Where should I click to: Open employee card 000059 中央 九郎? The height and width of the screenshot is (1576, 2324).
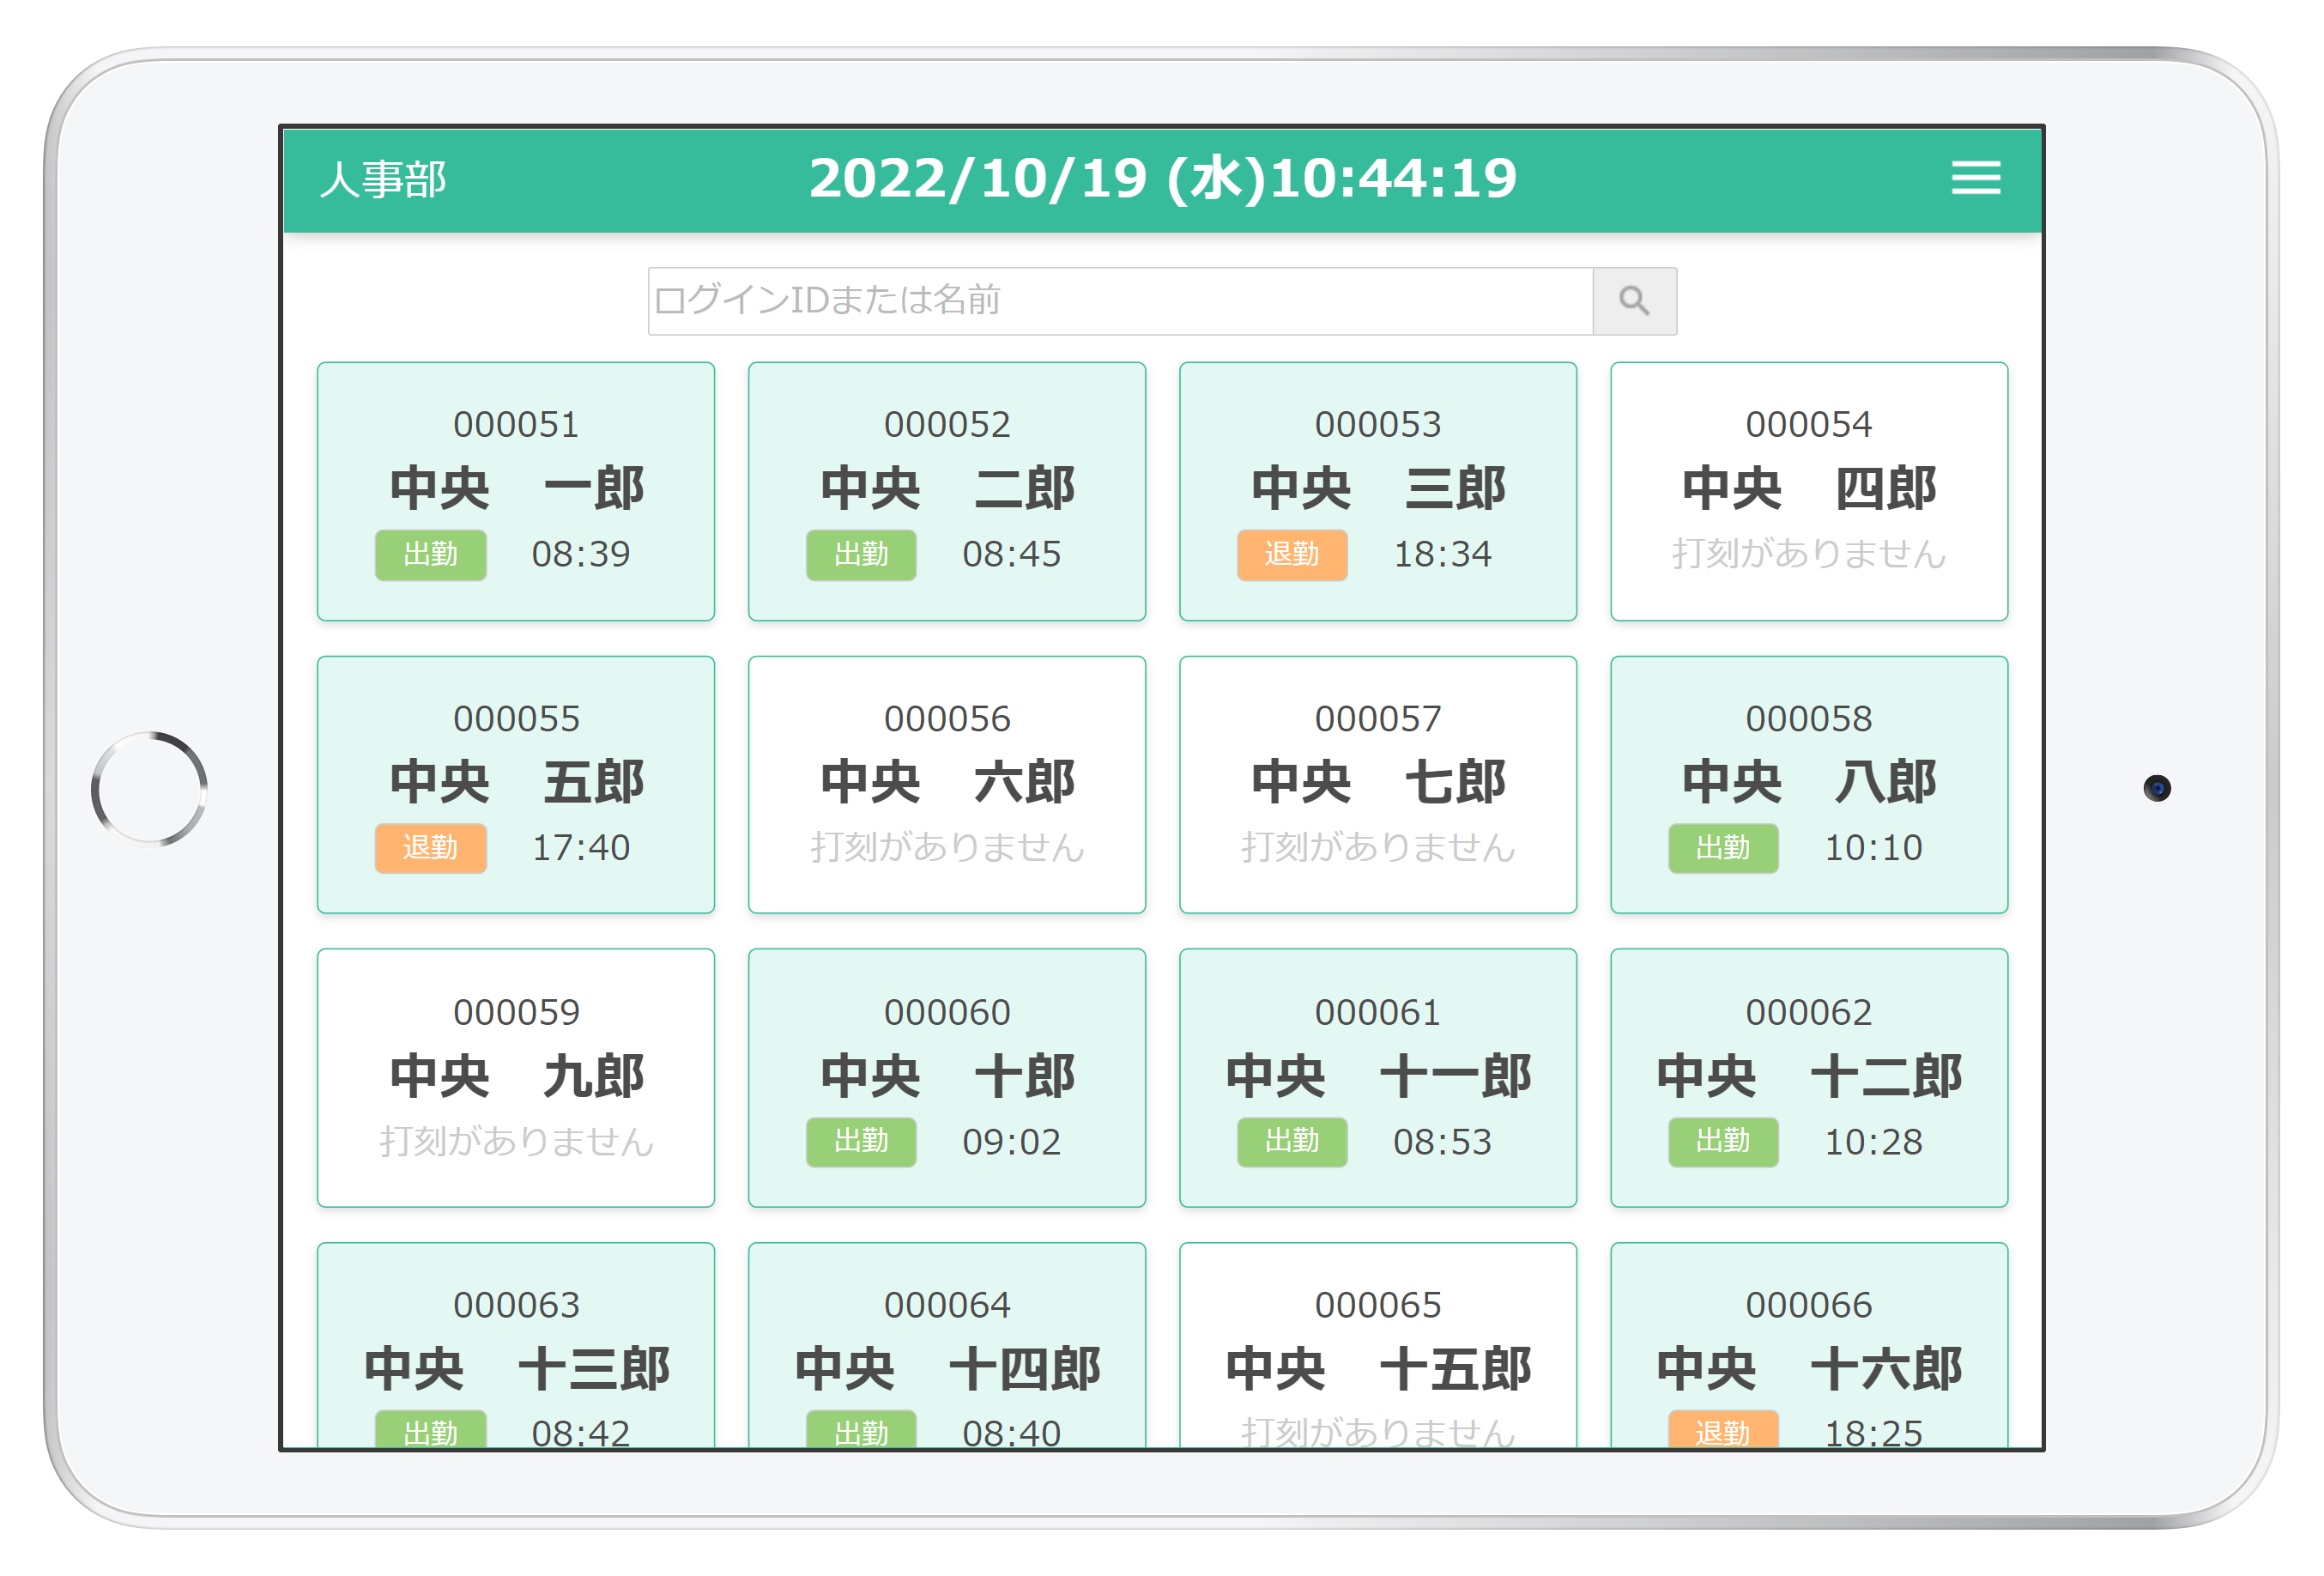coord(516,1077)
